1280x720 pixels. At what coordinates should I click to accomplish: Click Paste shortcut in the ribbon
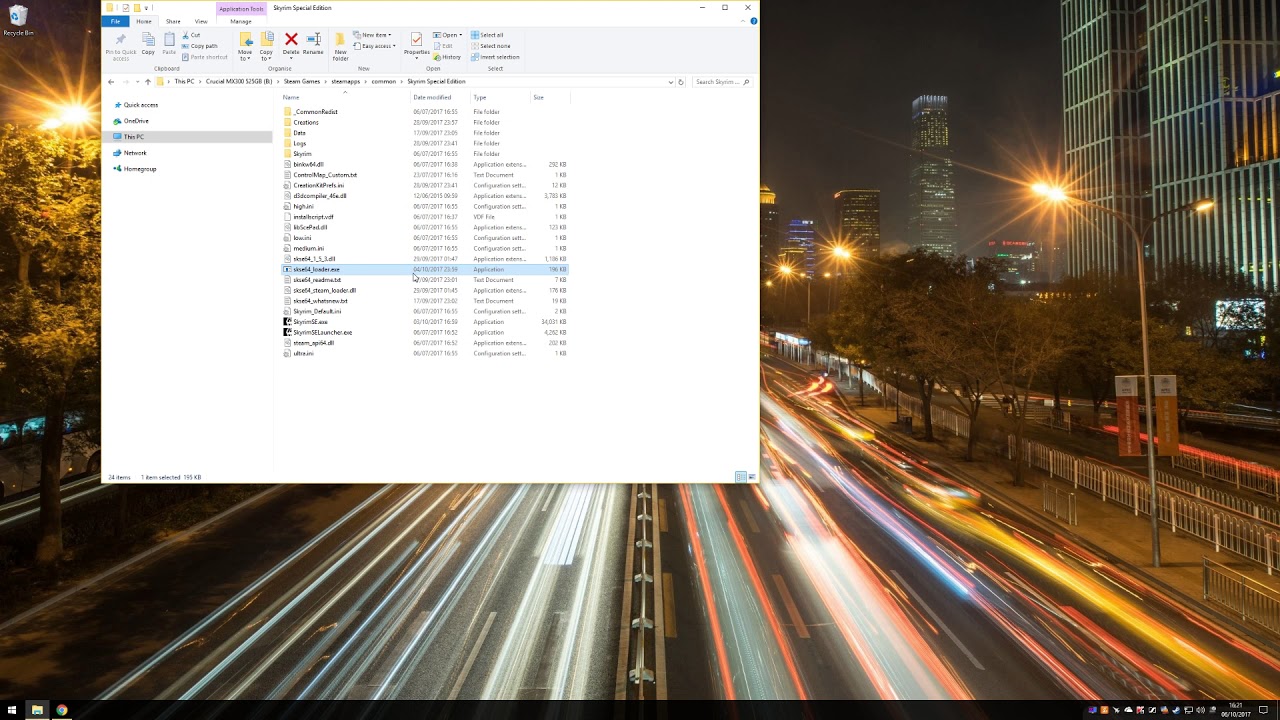tap(206, 57)
